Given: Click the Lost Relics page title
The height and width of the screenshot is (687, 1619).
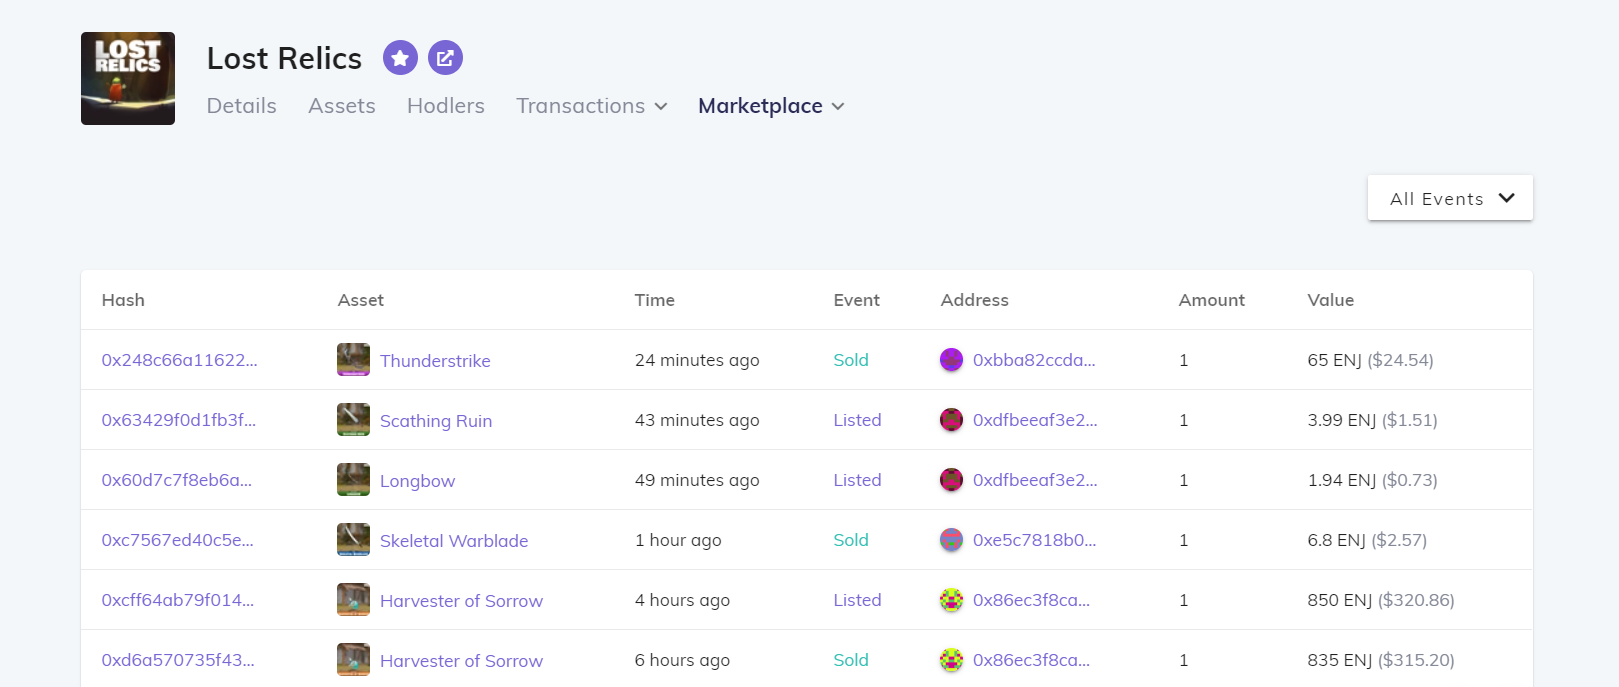Looking at the screenshot, I should coord(284,58).
